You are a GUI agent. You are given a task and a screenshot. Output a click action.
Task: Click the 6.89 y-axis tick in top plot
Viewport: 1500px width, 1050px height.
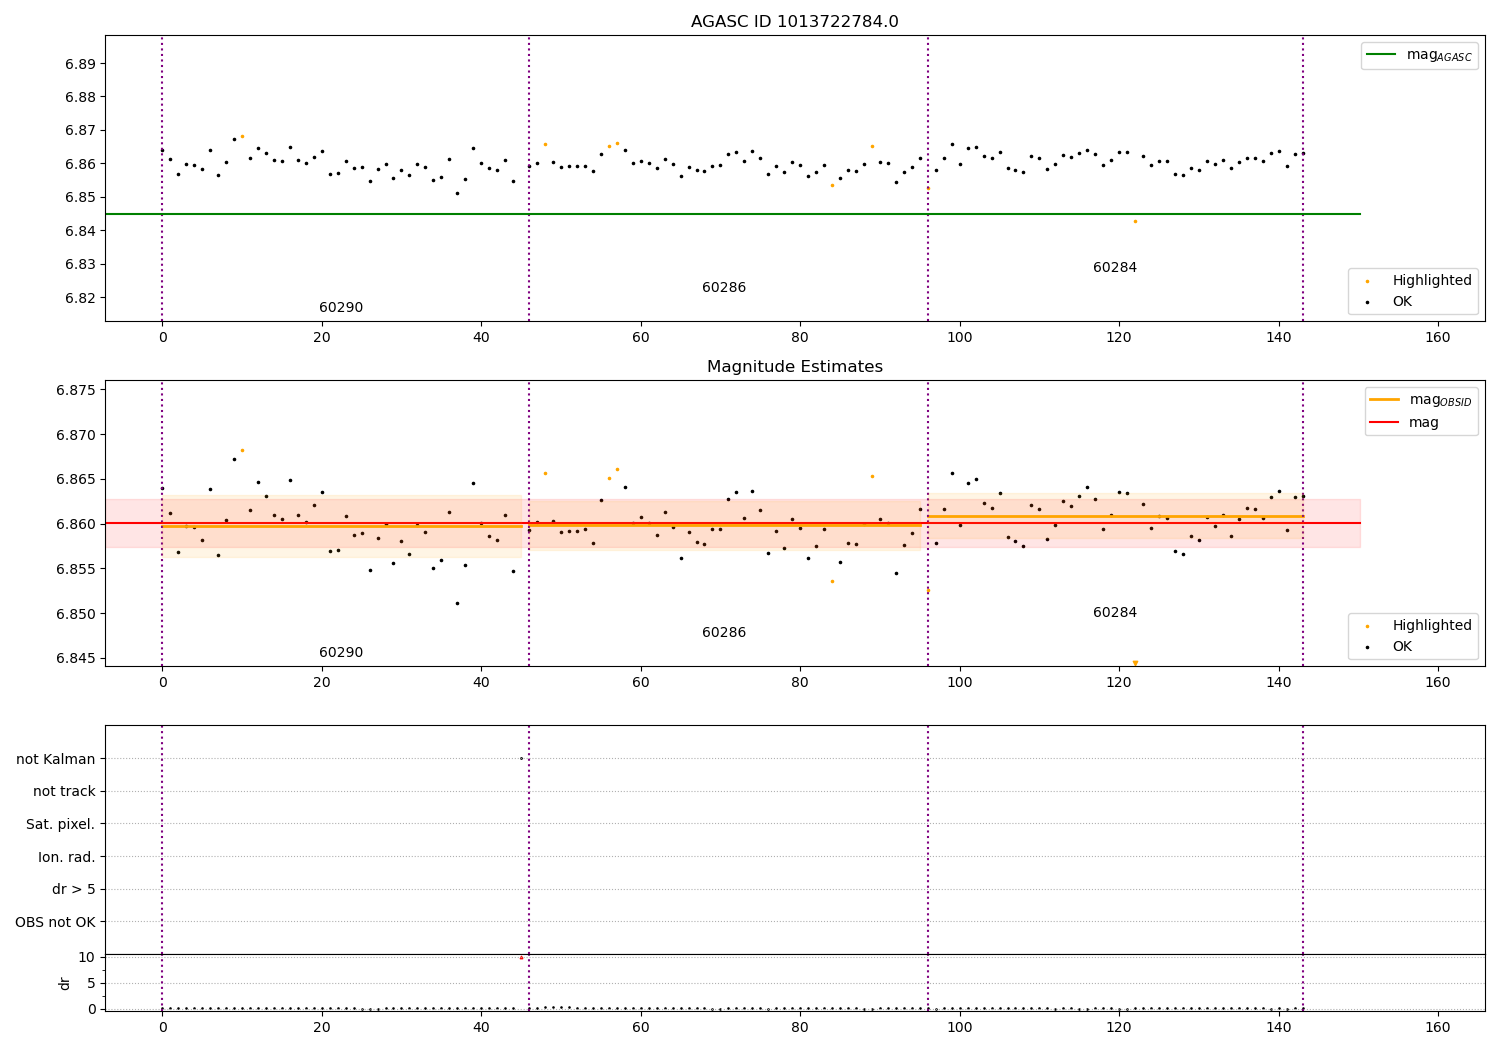80,64
